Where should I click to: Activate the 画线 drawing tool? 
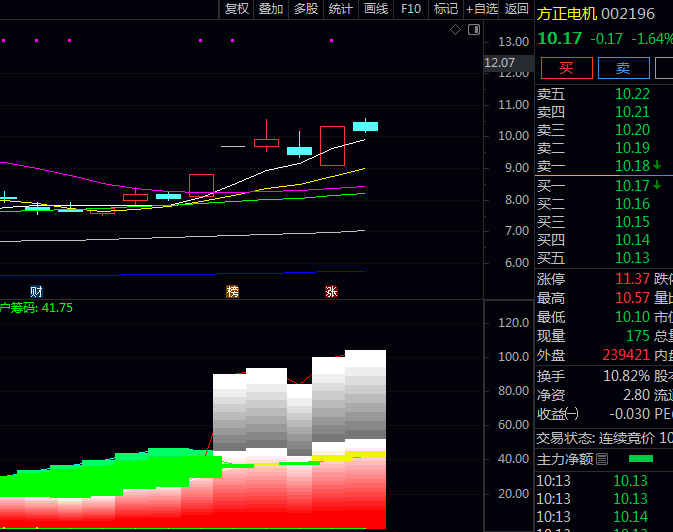[376, 9]
